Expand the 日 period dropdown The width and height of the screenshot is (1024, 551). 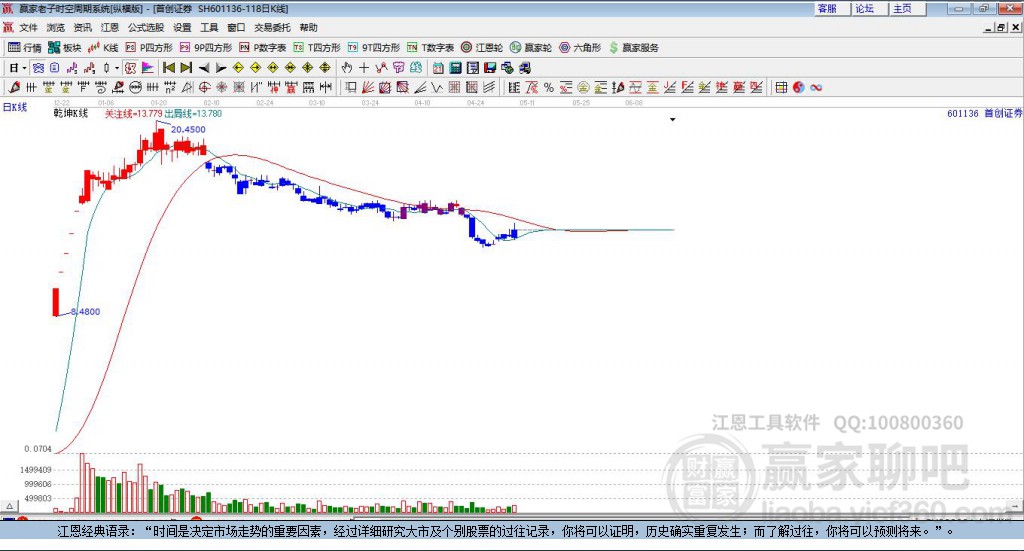(25, 68)
